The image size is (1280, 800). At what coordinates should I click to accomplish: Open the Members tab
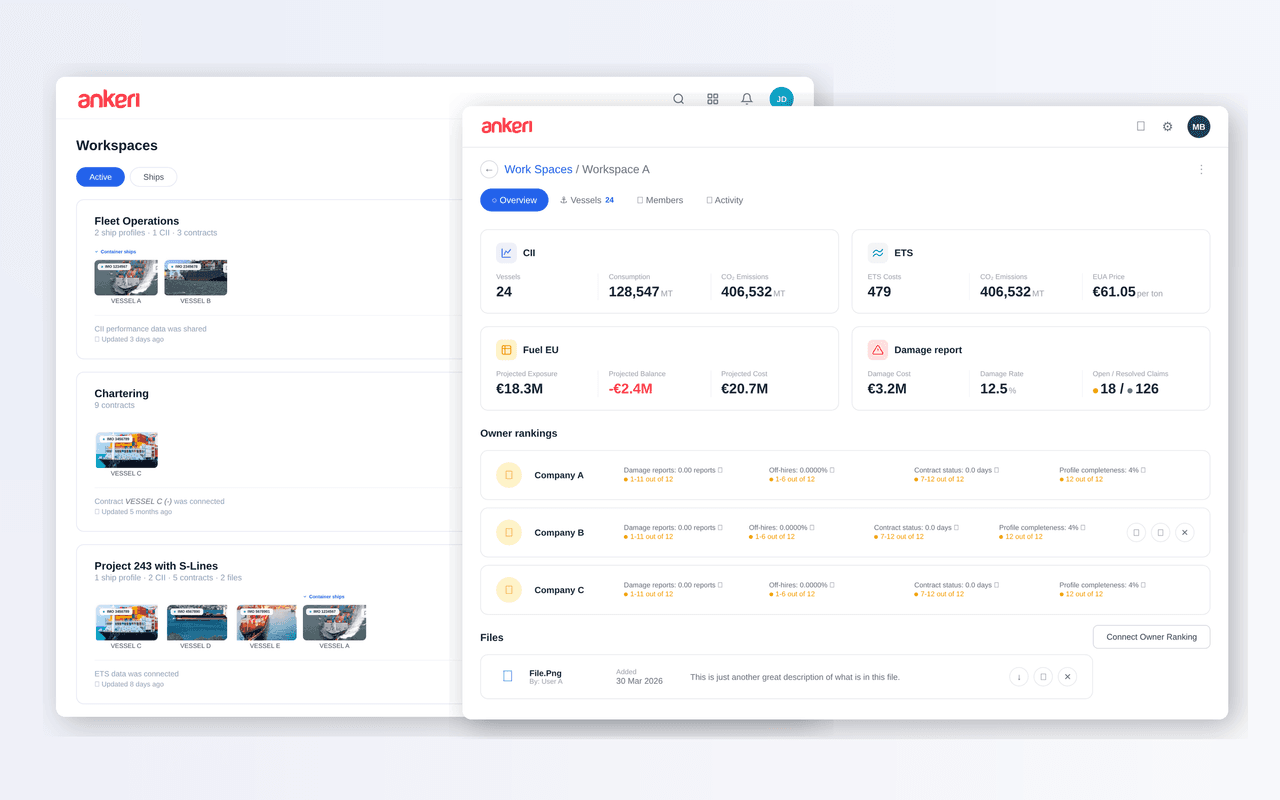[x=659, y=200]
